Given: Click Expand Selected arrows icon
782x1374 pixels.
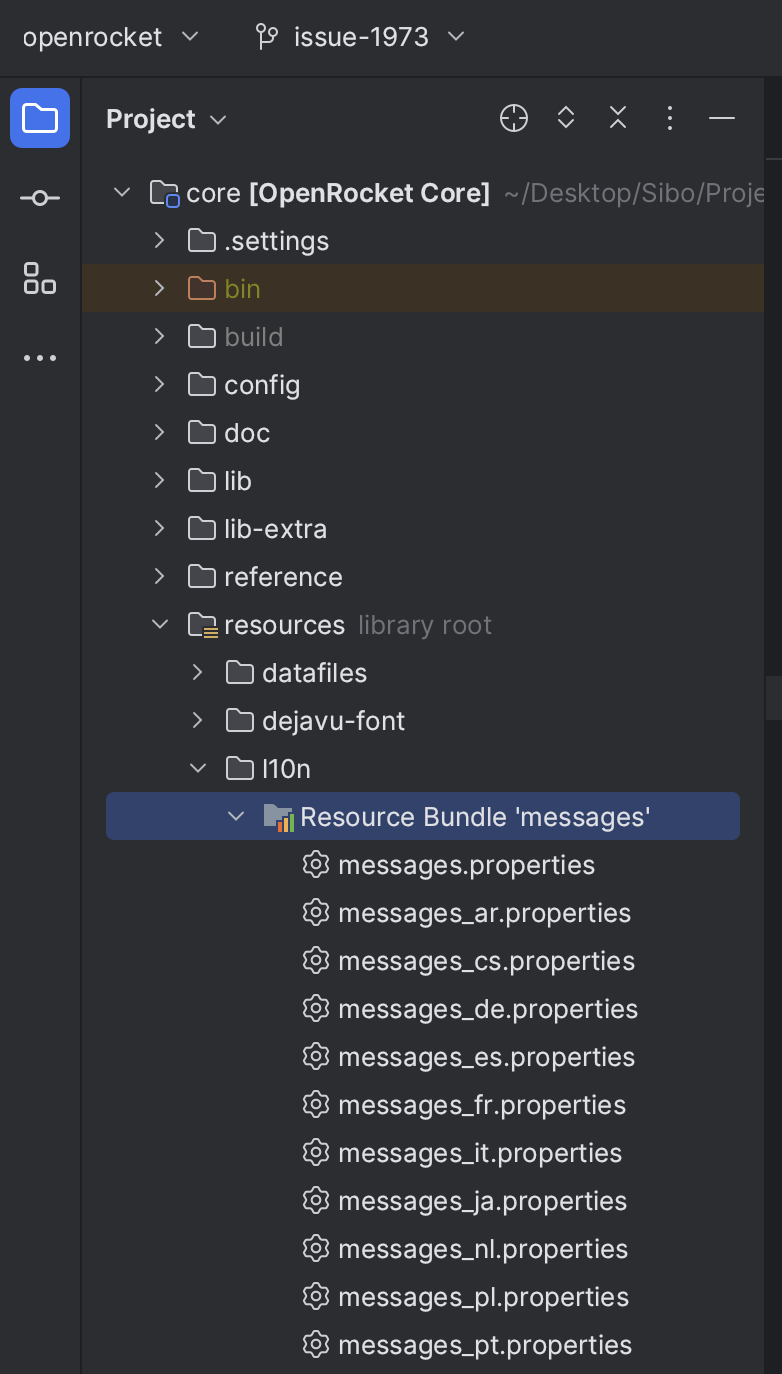Looking at the screenshot, I should (566, 118).
